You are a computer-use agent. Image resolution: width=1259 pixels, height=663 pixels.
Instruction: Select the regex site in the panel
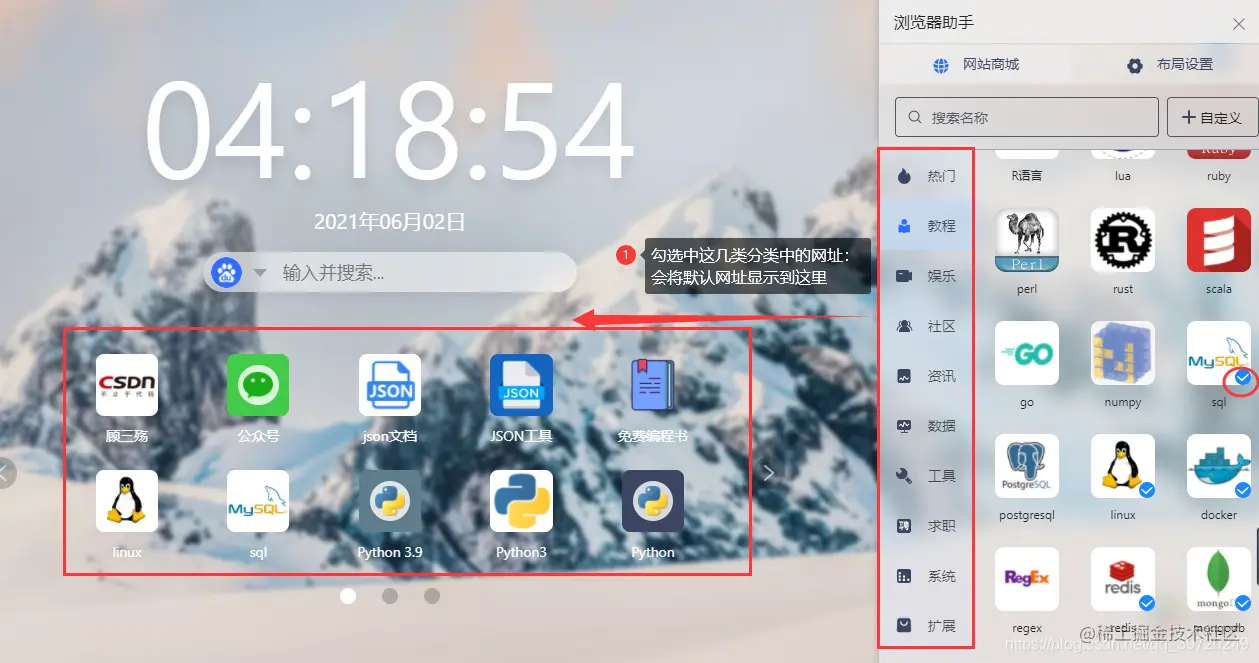(x=1027, y=579)
